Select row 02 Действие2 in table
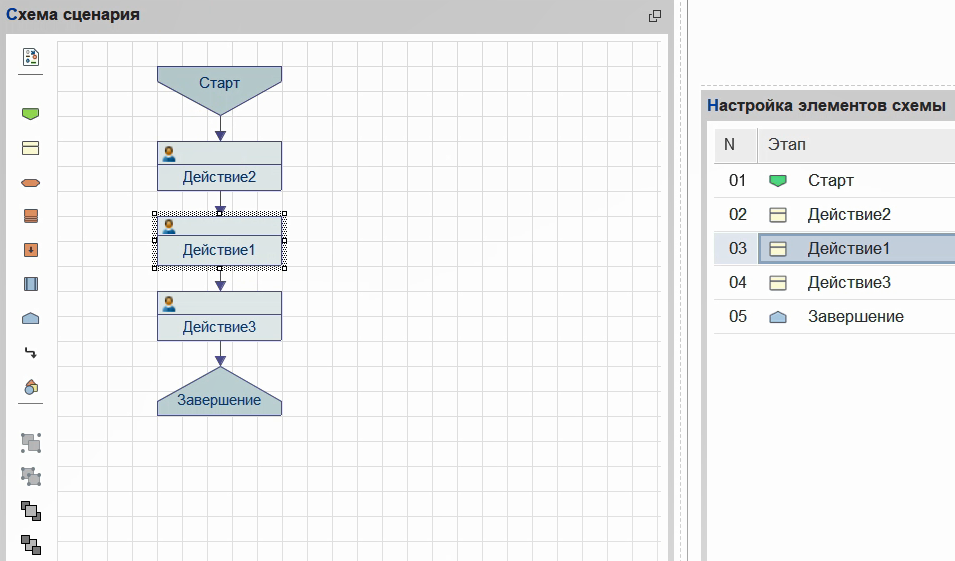 pyautogui.click(x=834, y=214)
